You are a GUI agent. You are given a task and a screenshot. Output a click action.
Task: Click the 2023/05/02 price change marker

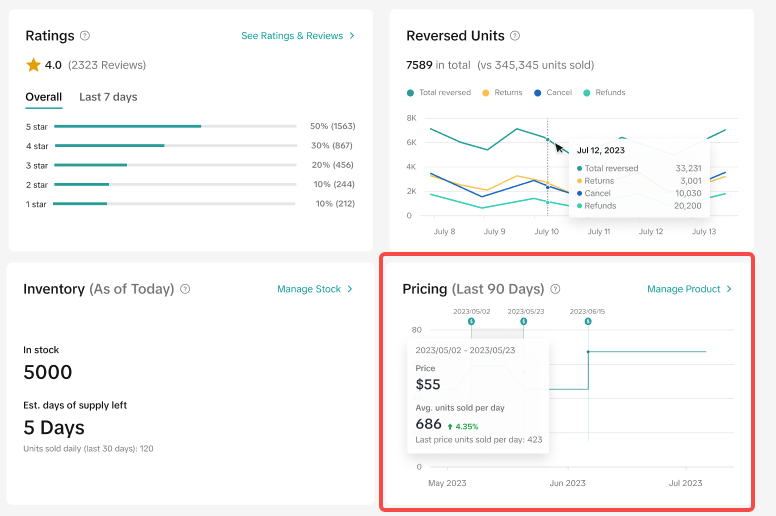point(471,321)
